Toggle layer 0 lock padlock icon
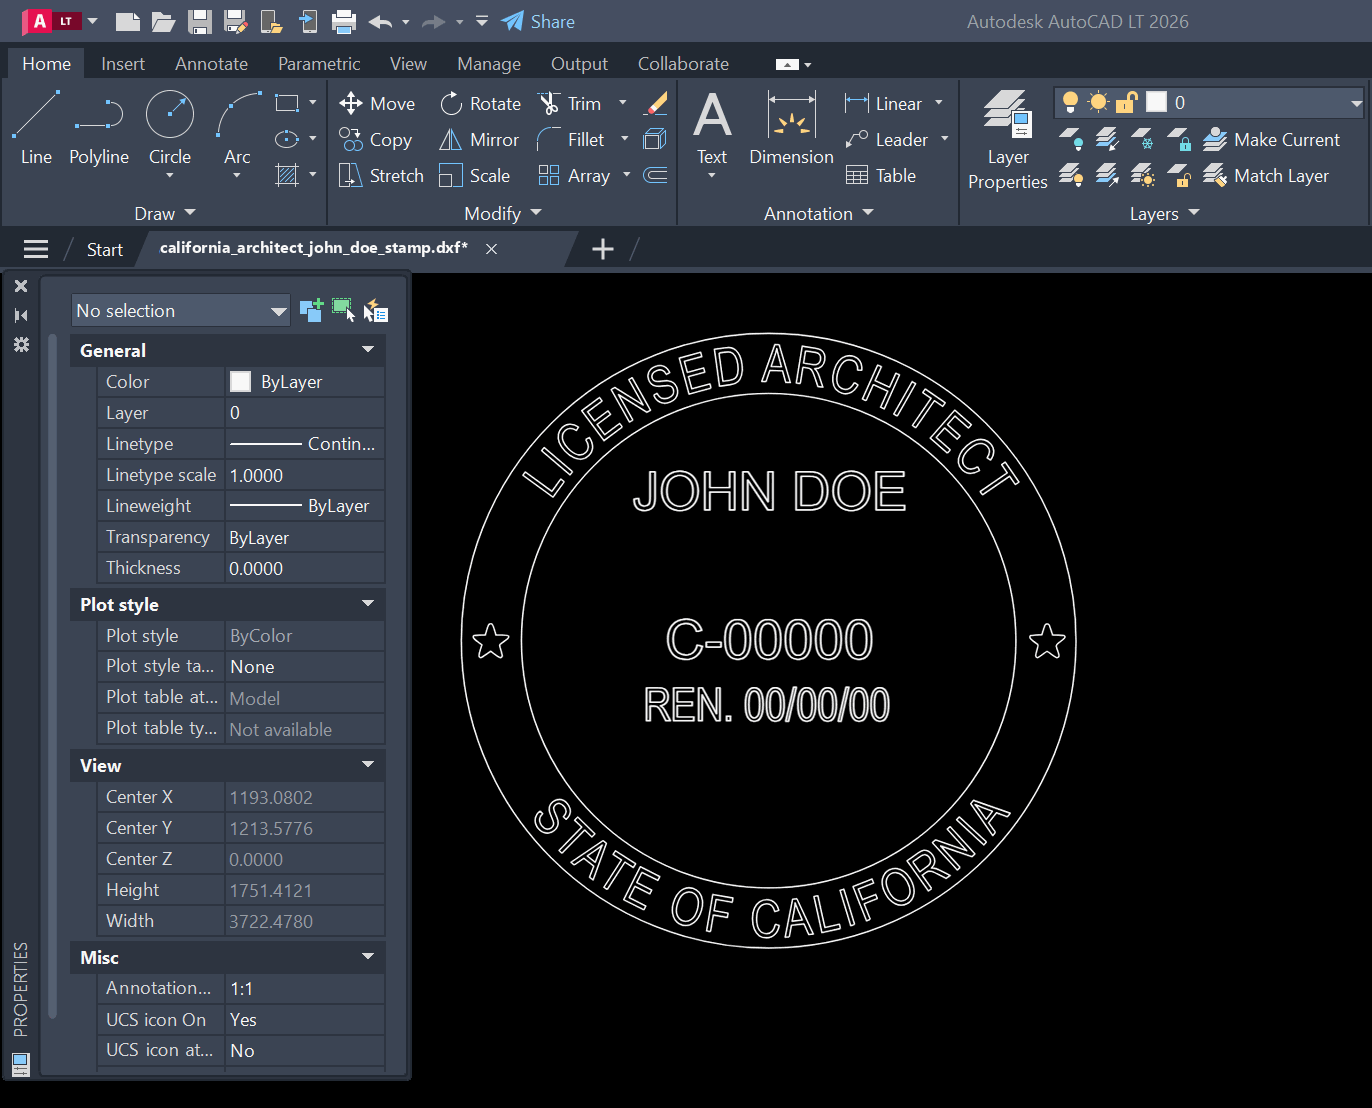Screen dimensions: 1372x1108 point(1127,102)
